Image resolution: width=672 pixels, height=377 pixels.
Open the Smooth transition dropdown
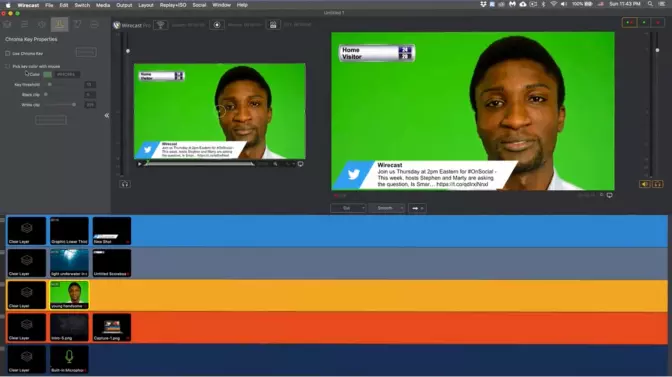pos(387,208)
